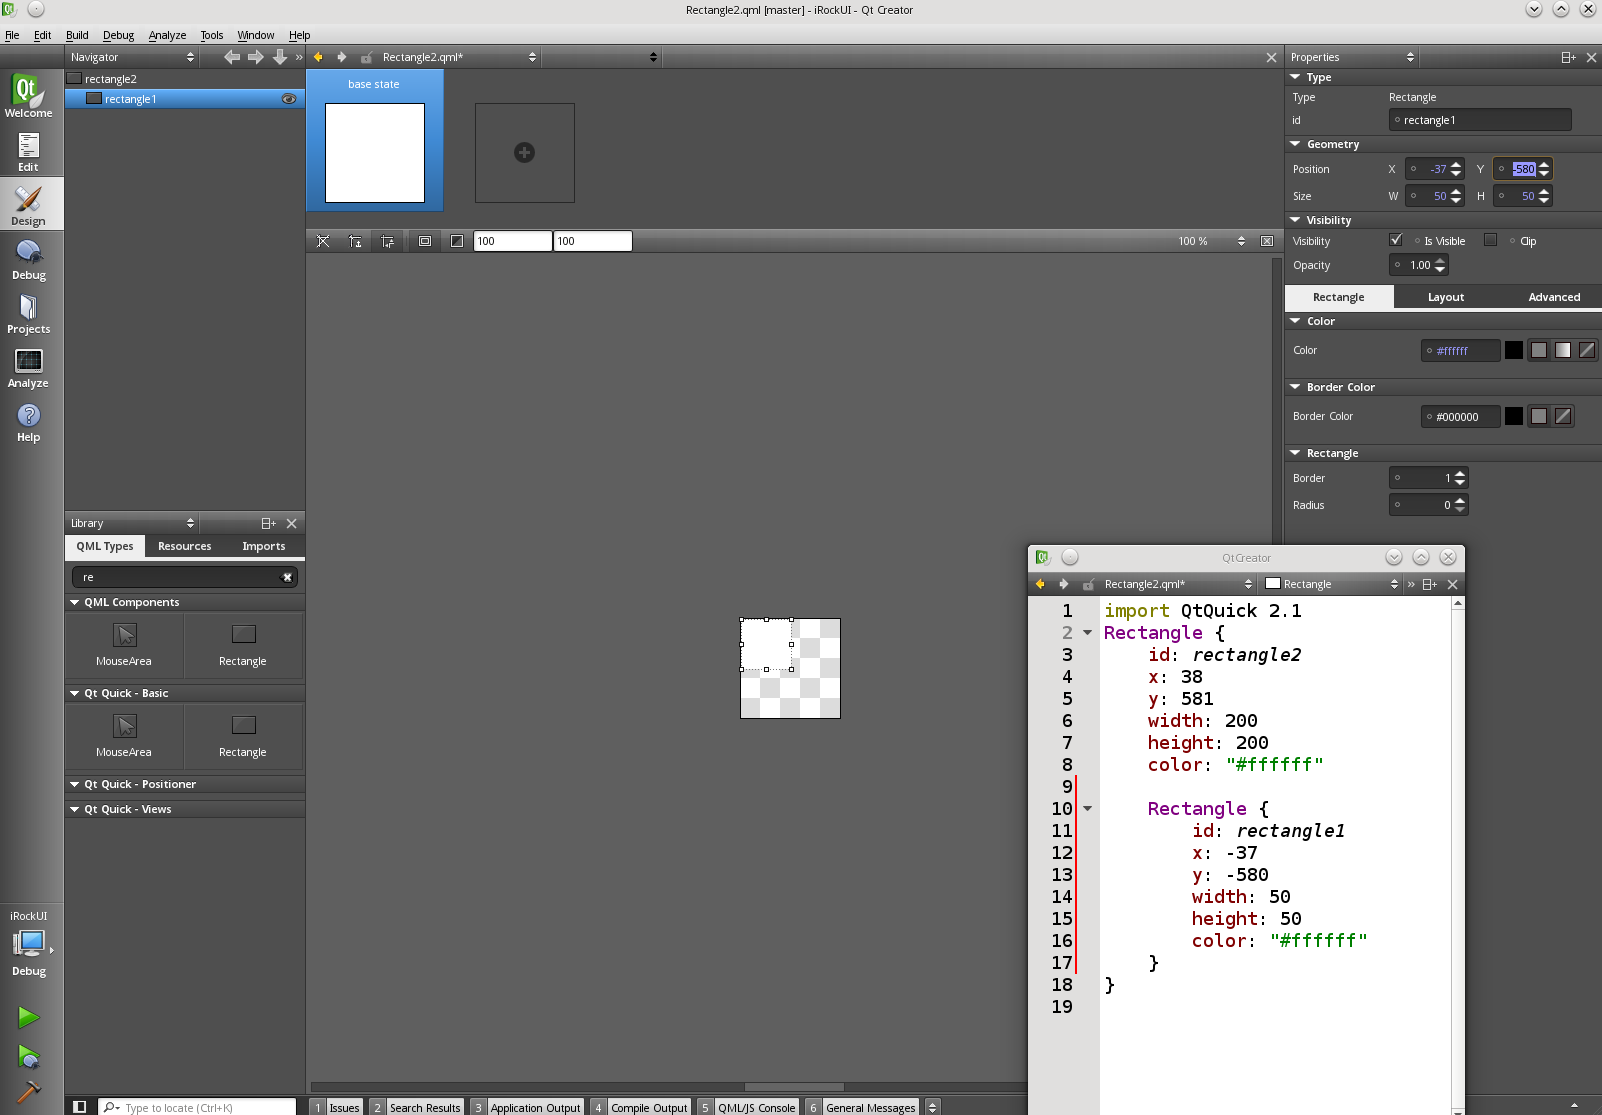Toggle the Clip checkbox
The image size is (1602, 1115).
coord(1490,240)
